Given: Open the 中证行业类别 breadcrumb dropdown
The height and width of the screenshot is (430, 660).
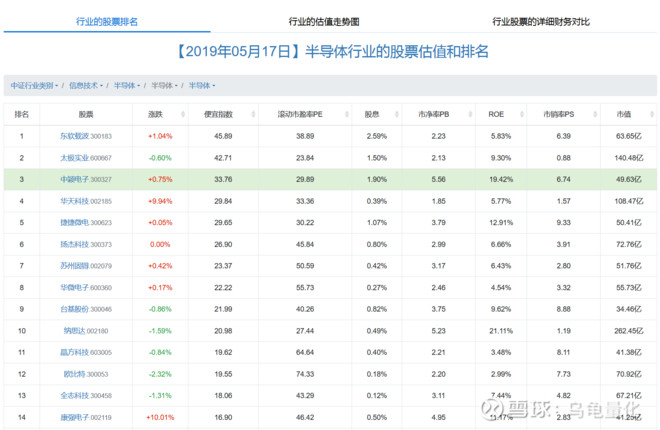Looking at the screenshot, I should [34, 85].
